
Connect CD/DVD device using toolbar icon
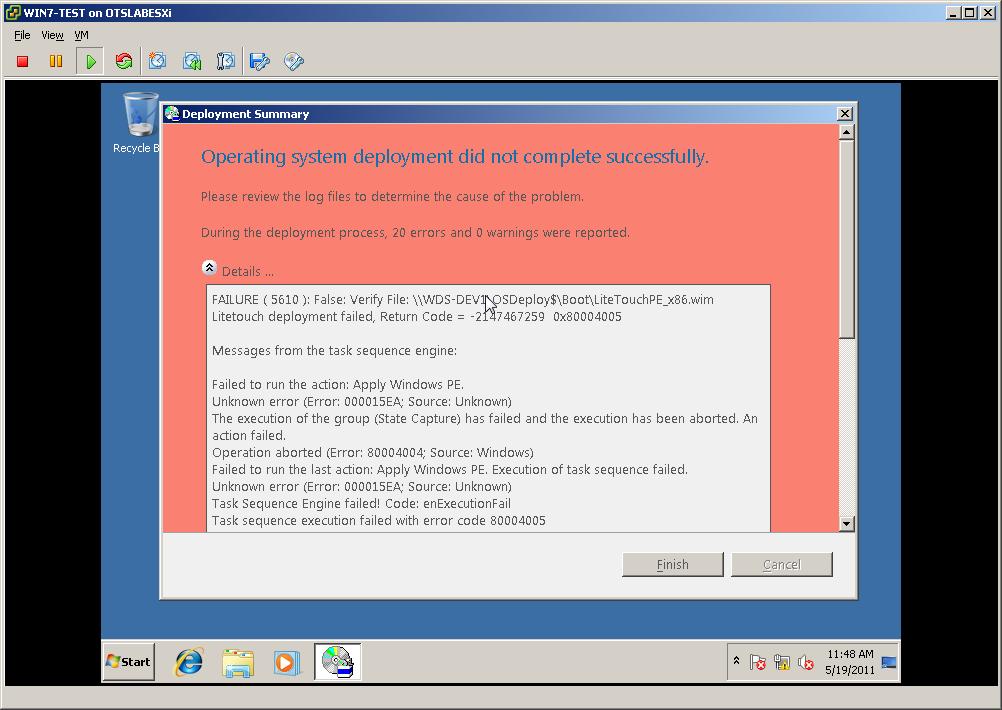294,62
